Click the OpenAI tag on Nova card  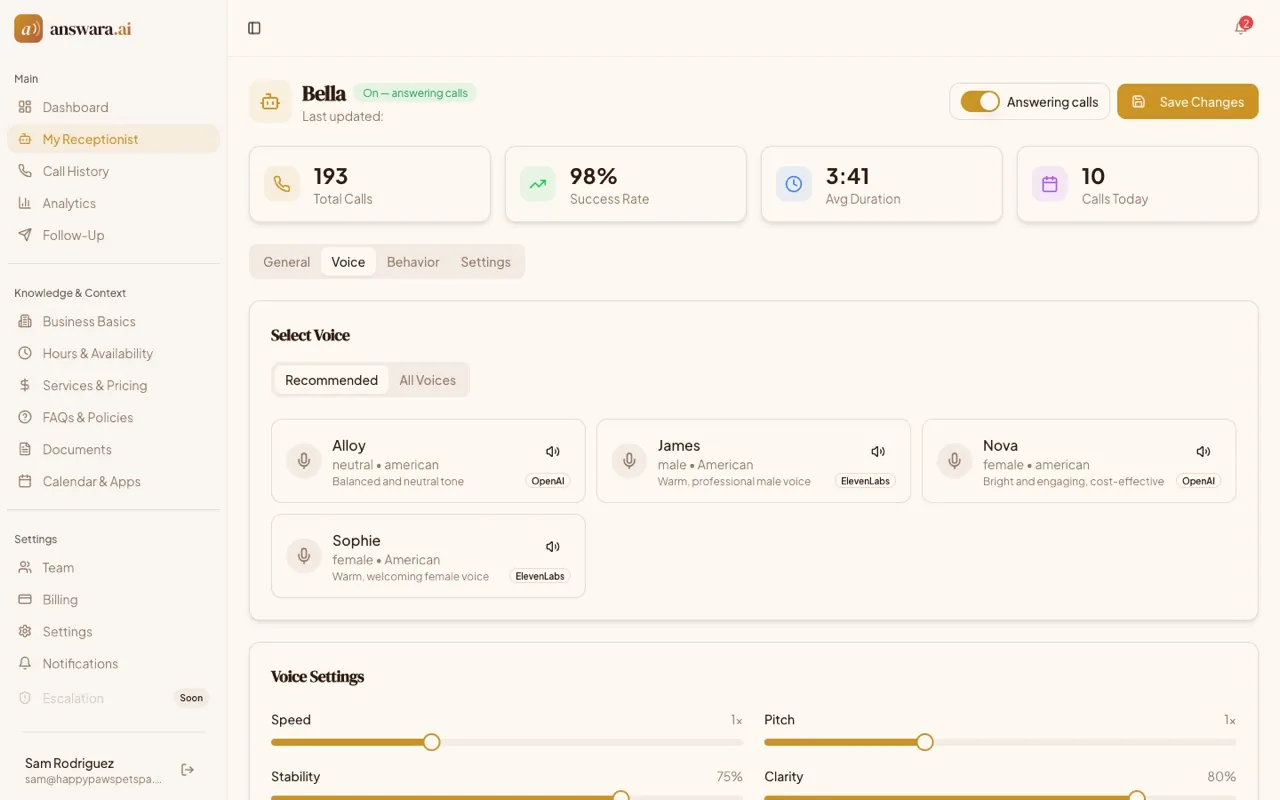(x=1198, y=481)
